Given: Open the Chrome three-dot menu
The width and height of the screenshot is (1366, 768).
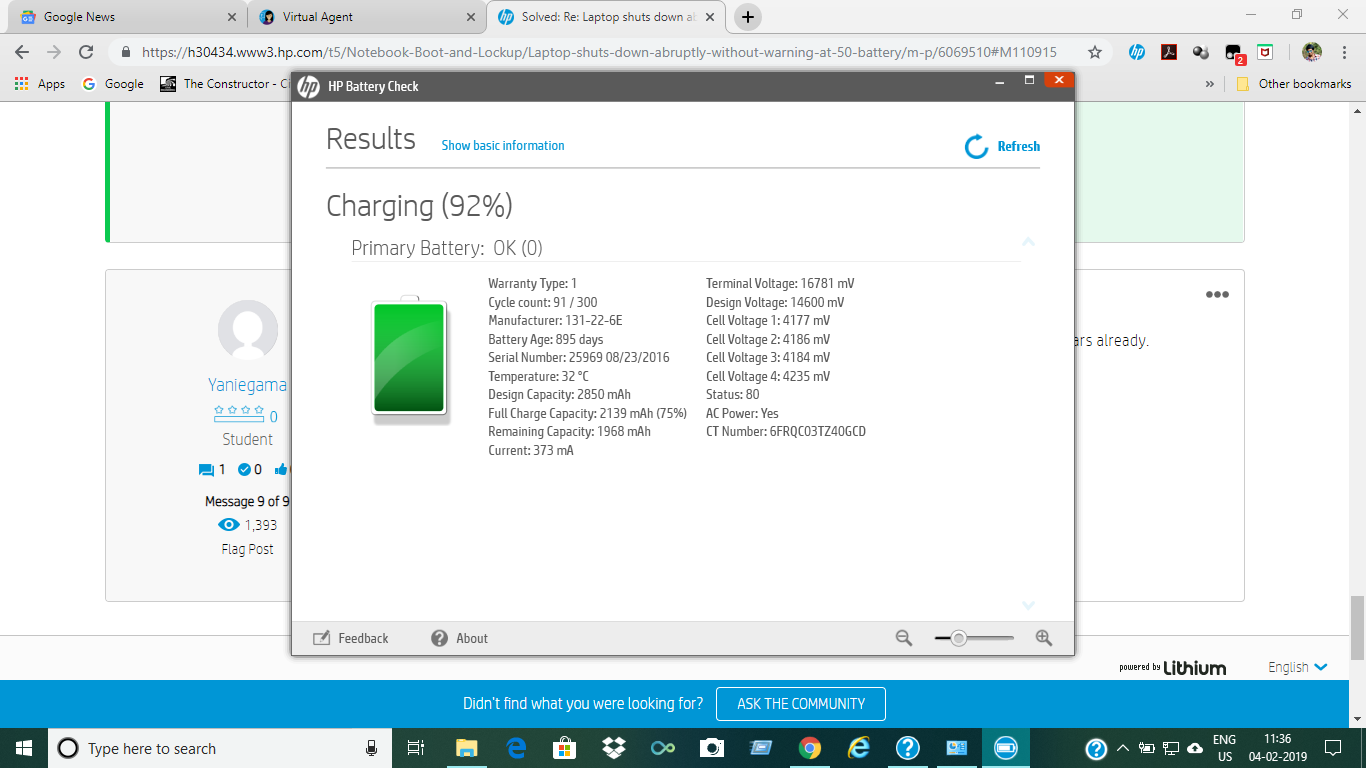Looking at the screenshot, I should click(1344, 52).
